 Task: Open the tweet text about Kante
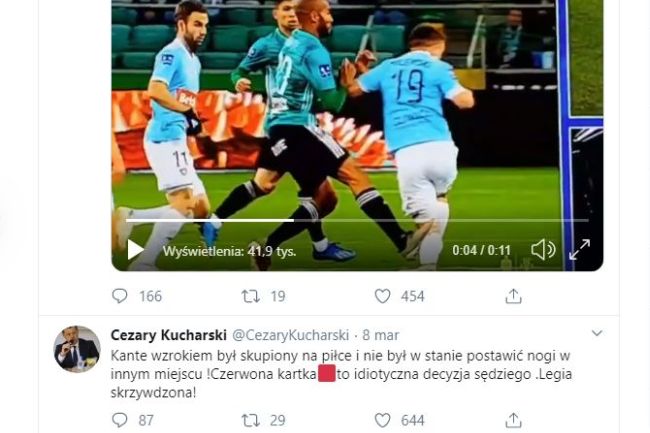point(341,374)
